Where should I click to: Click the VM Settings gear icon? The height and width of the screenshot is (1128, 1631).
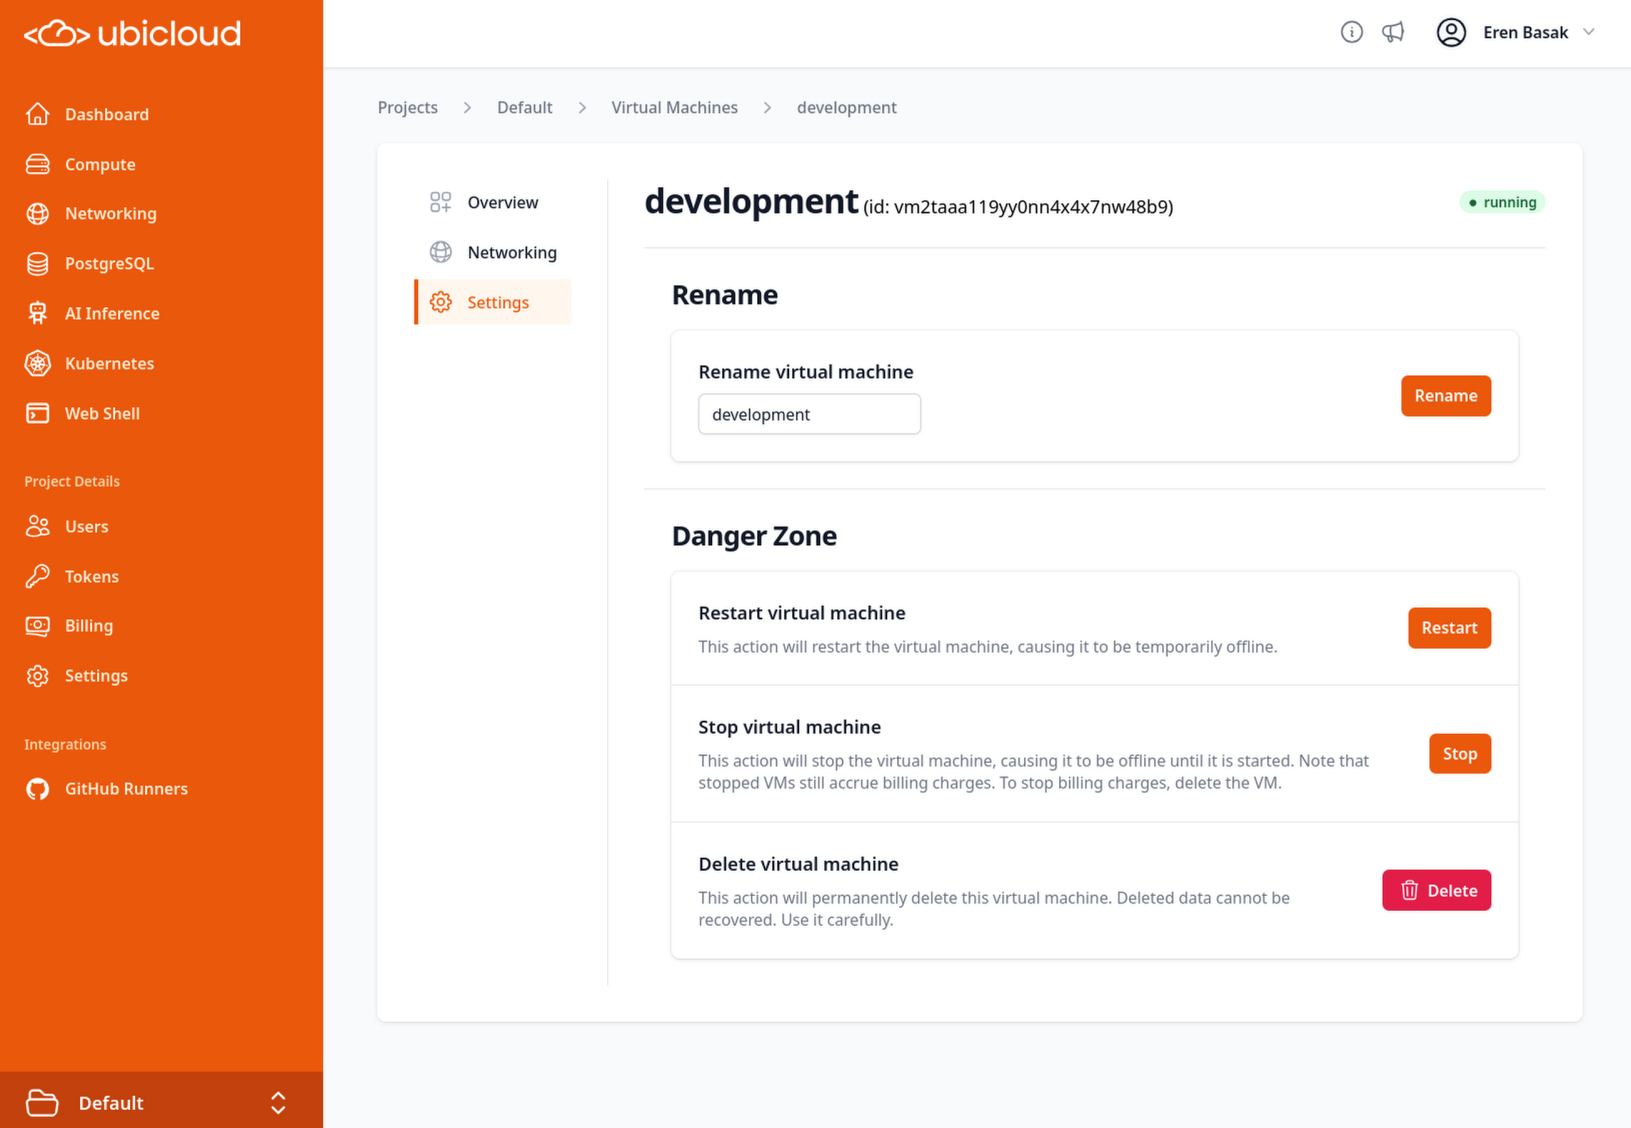coord(441,302)
